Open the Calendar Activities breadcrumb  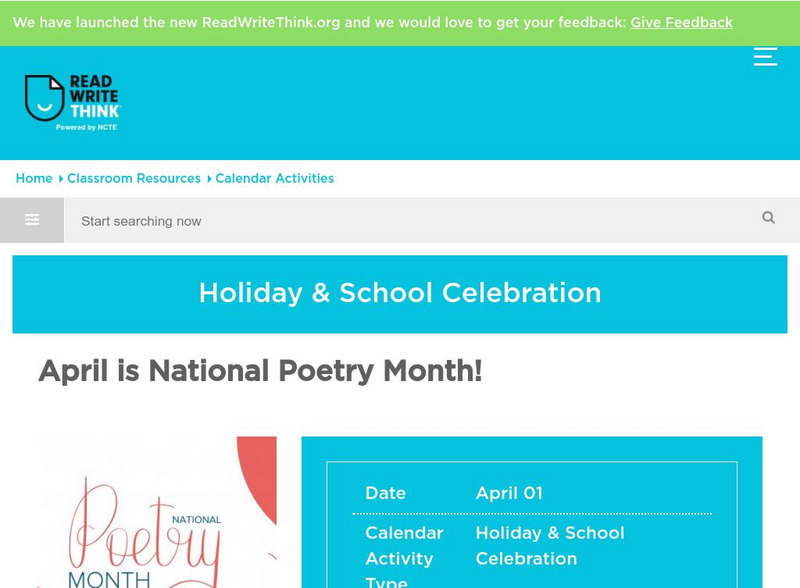coord(275,178)
